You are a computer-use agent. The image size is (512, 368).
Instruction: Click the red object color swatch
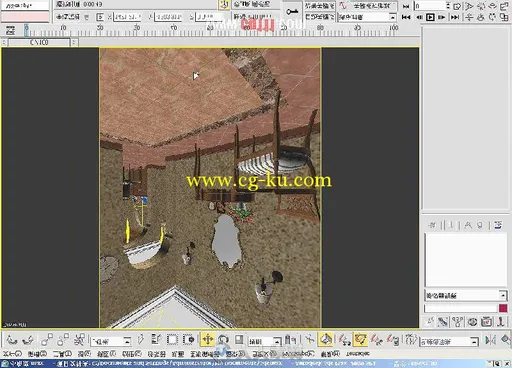[503, 308]
